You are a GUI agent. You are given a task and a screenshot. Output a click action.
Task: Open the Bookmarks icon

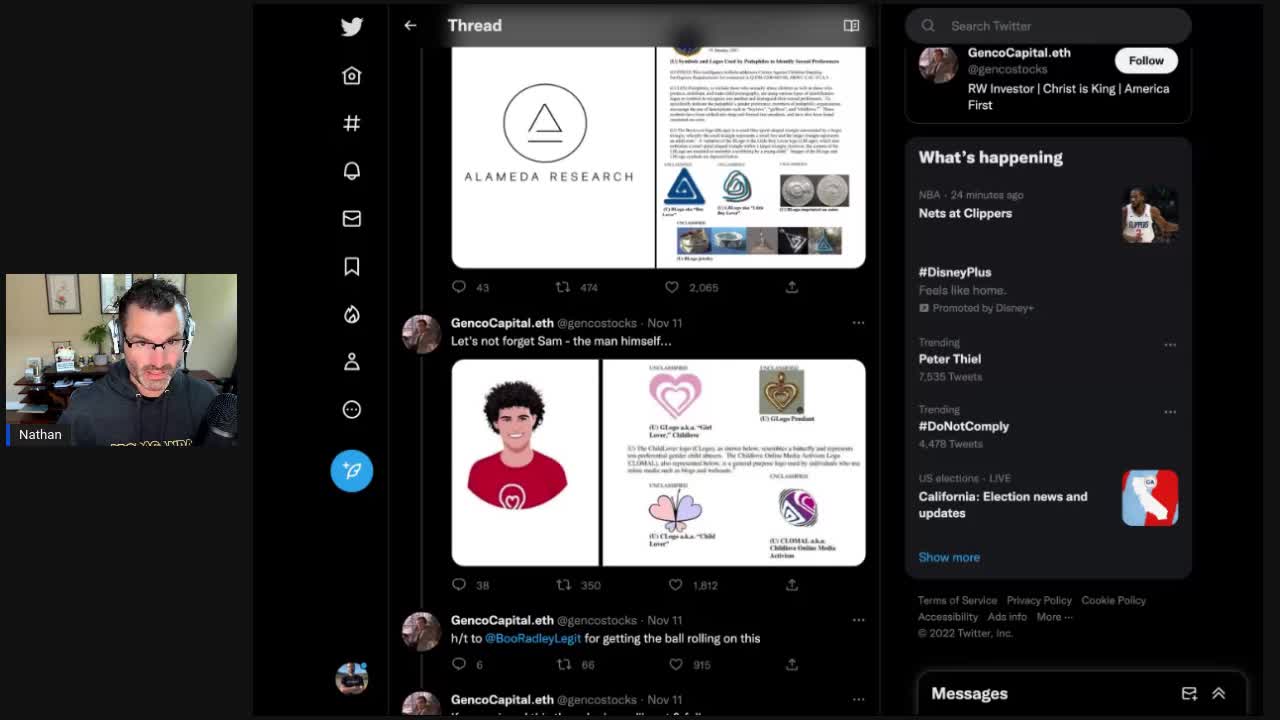pos(351,266)
